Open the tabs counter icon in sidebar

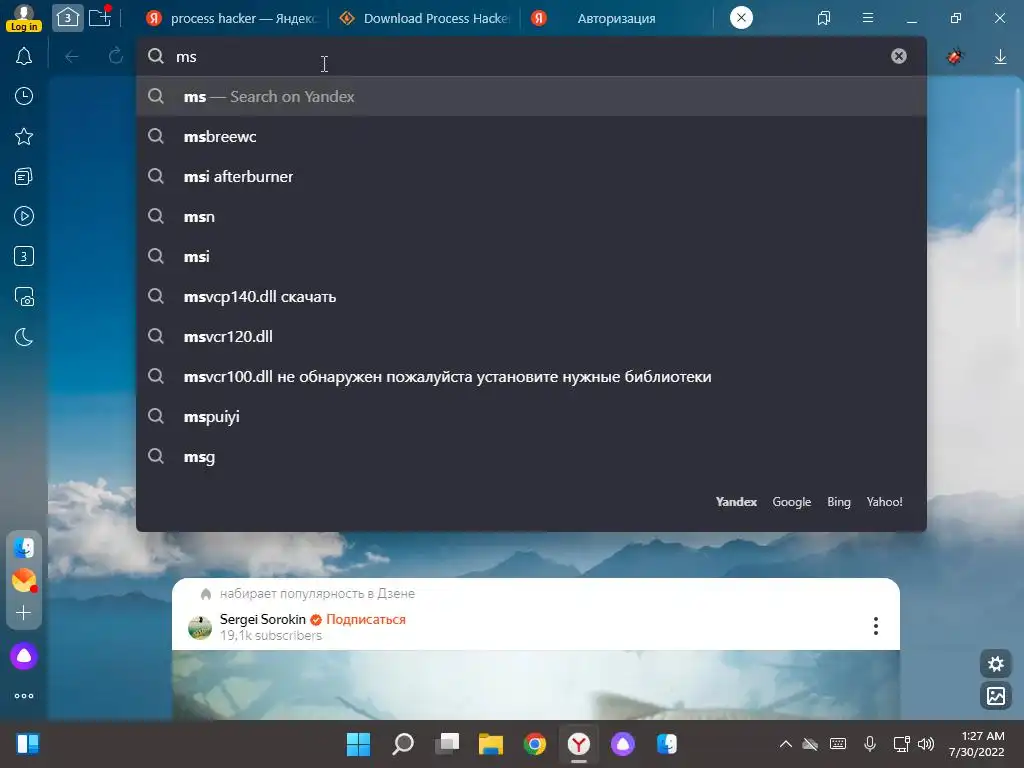(x=24, y=256)
